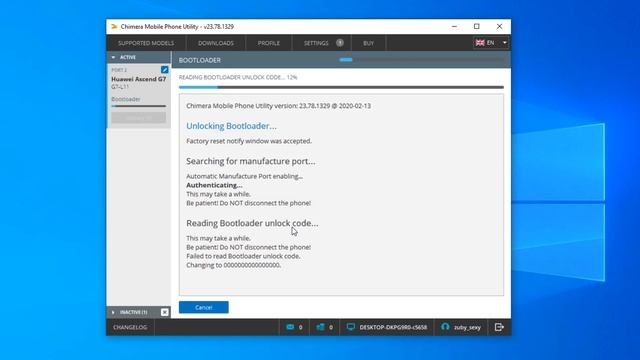Click the Bootloader header progress indicator
The height and width of the screenshot is (360, 640).
tap(422, 60)
